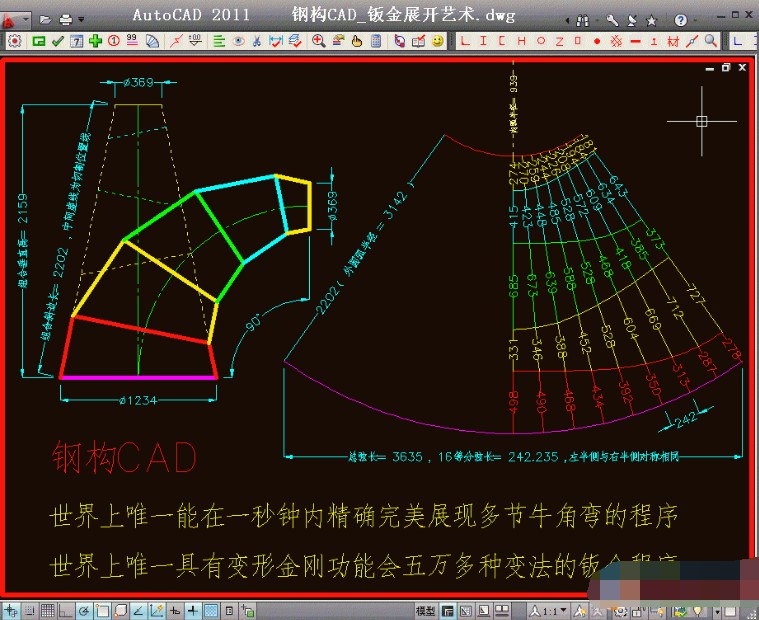Toggle Snap Mode in the status bar
This screenshot has height=620, width=759.
30,610
